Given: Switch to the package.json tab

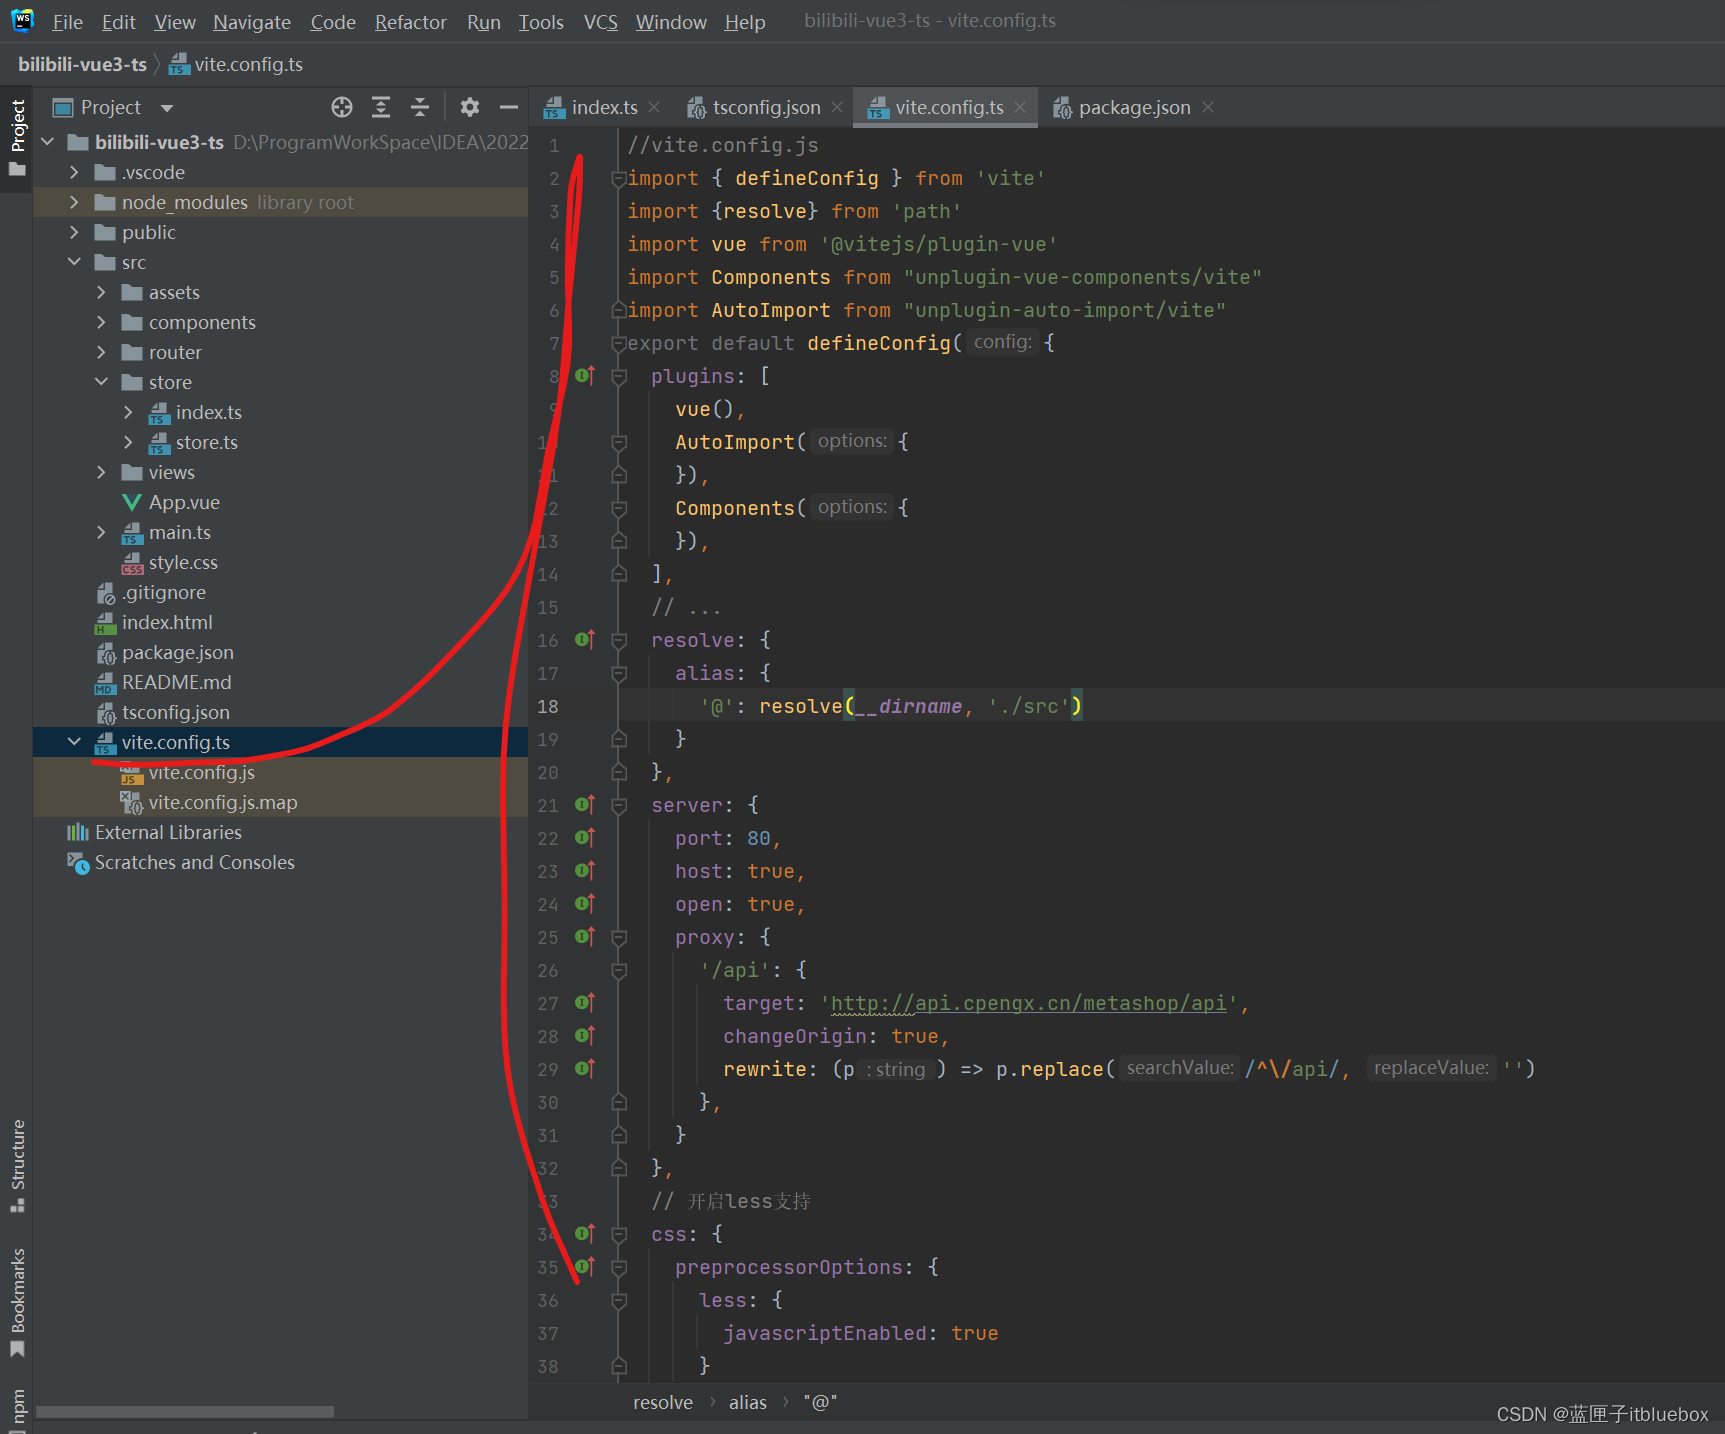Looking at the screenshot, I should coord(1133,107).
